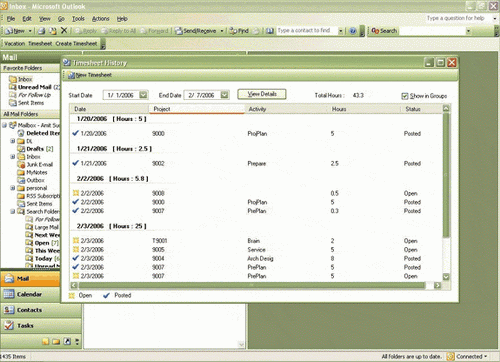
Task: Open the Address Book icon
Action: [270, 31]
